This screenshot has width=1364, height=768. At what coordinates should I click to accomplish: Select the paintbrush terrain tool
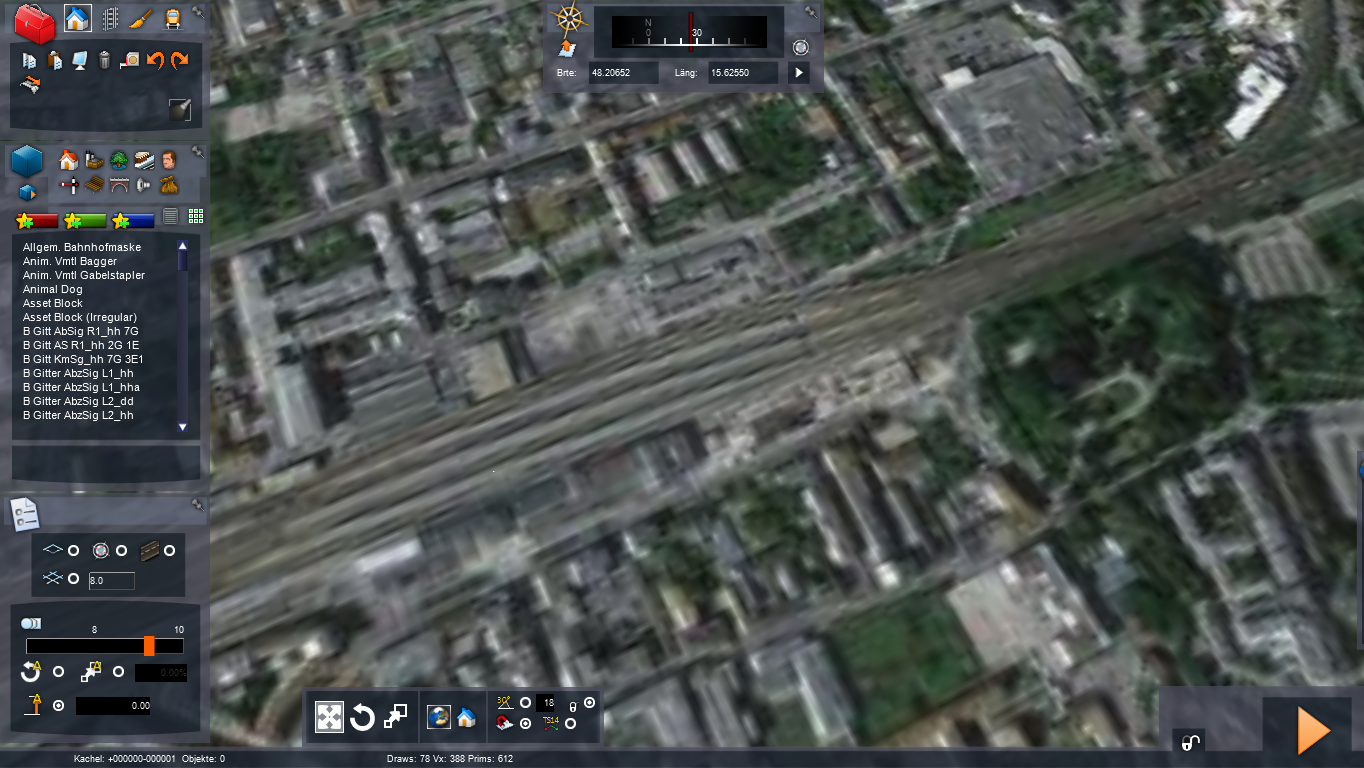pyautogui.click(x=142, y=19)
